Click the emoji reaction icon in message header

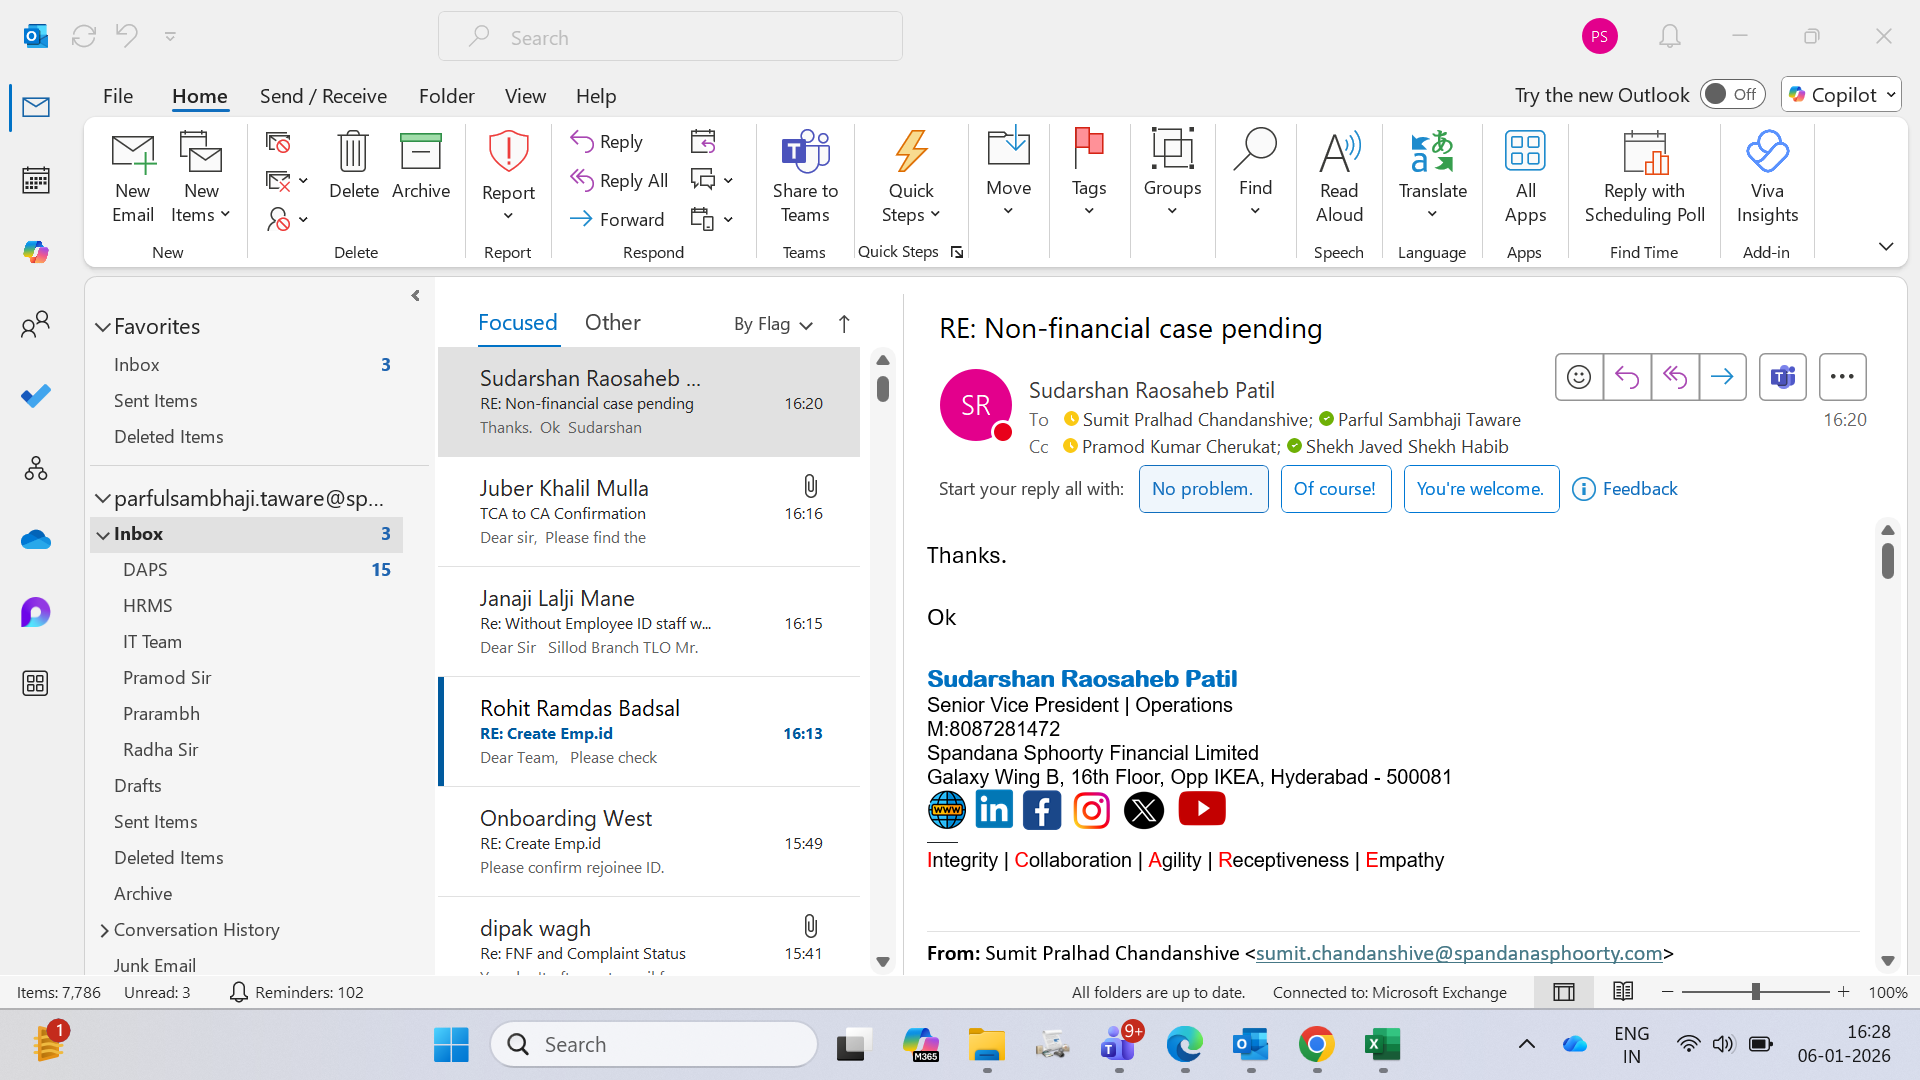tap(1578, 377)
